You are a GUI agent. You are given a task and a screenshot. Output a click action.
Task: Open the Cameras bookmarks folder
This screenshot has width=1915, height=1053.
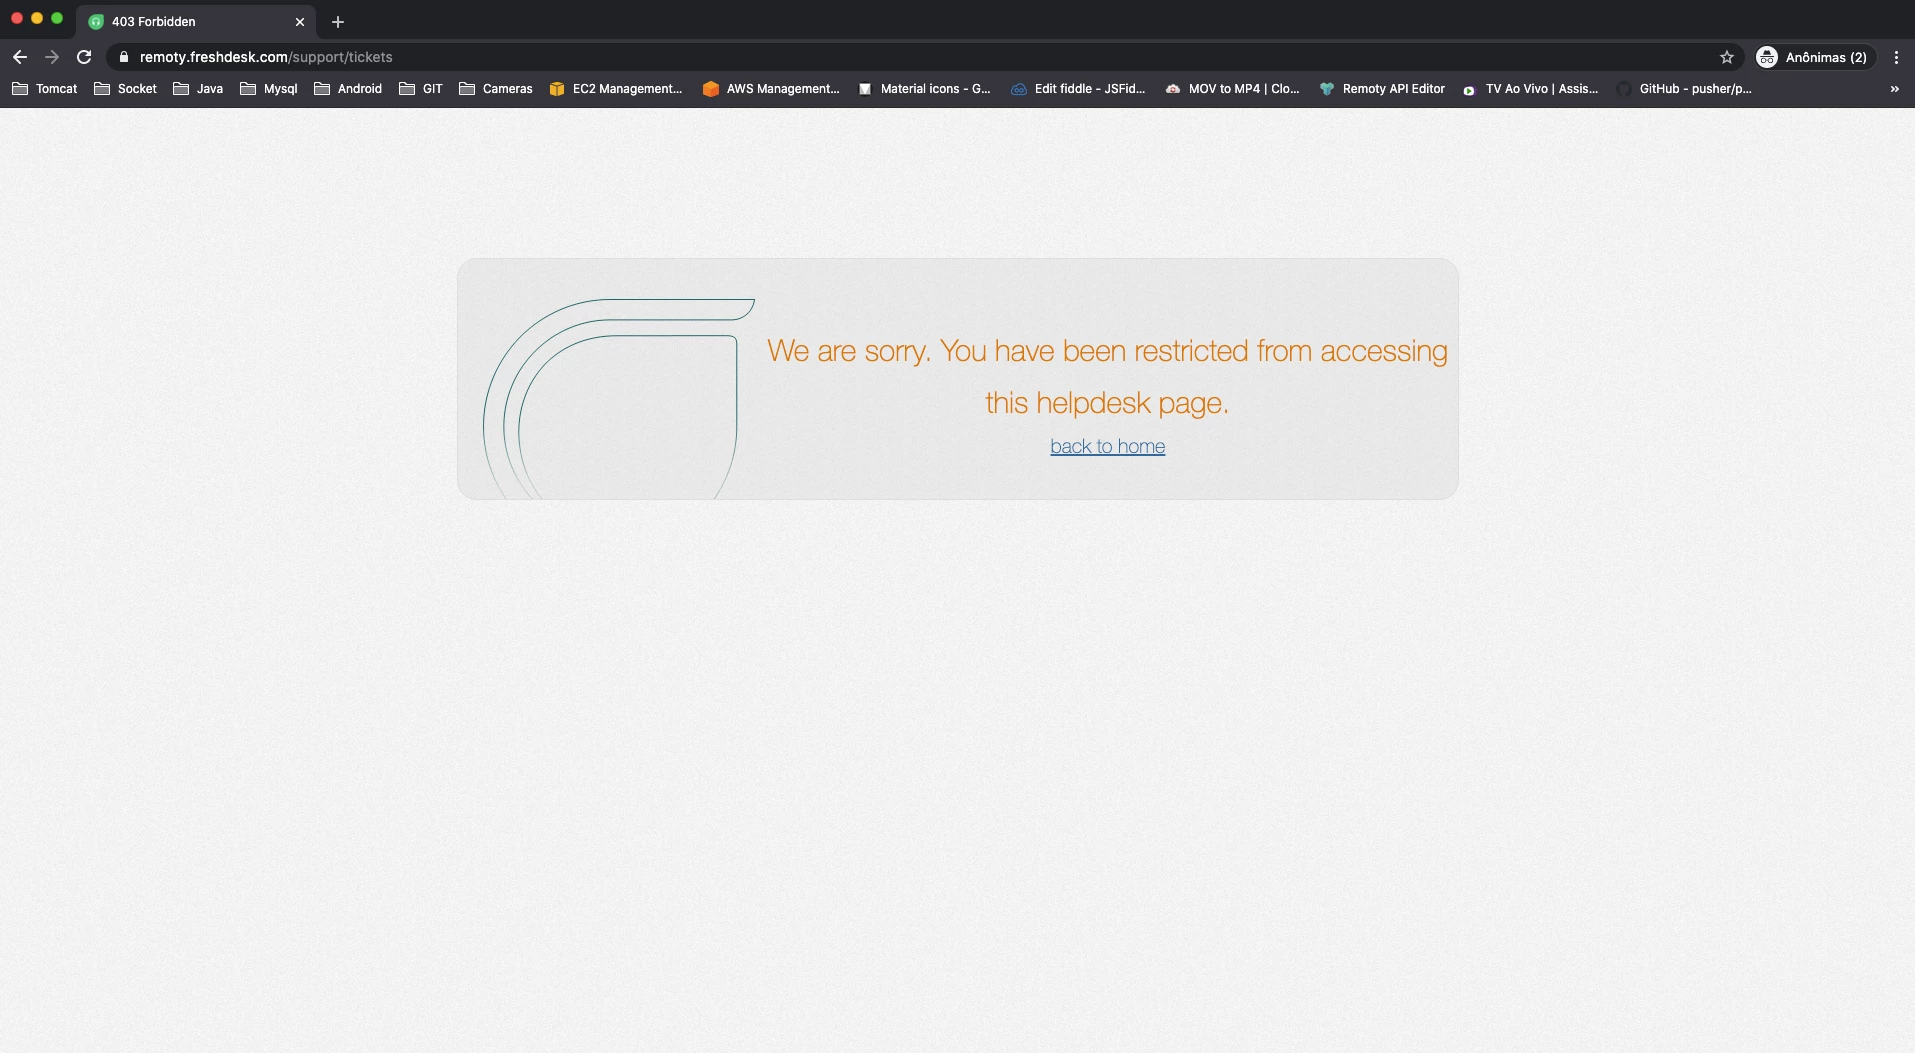(x=496, y=89)
